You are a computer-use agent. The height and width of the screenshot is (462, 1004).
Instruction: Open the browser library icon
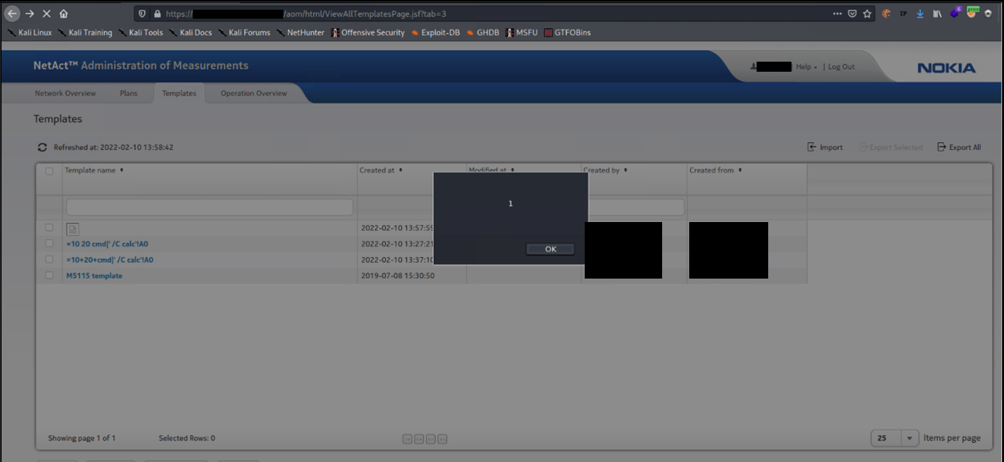(x=937, y=13)
